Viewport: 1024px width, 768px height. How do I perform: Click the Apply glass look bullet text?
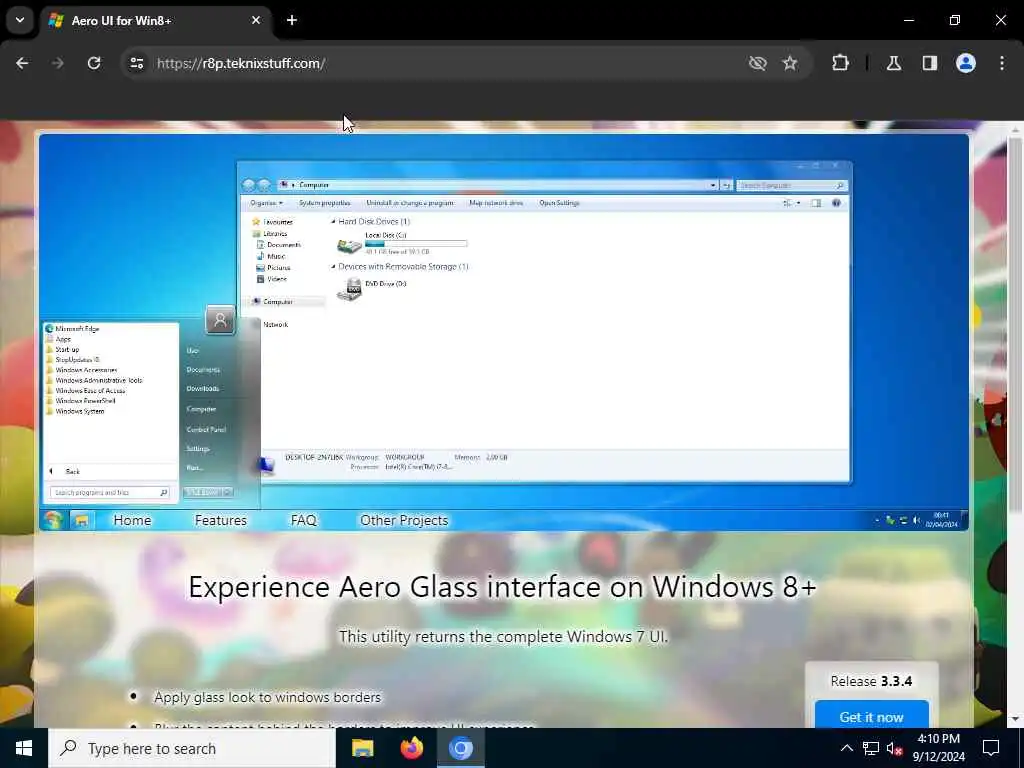pos(267,697)
